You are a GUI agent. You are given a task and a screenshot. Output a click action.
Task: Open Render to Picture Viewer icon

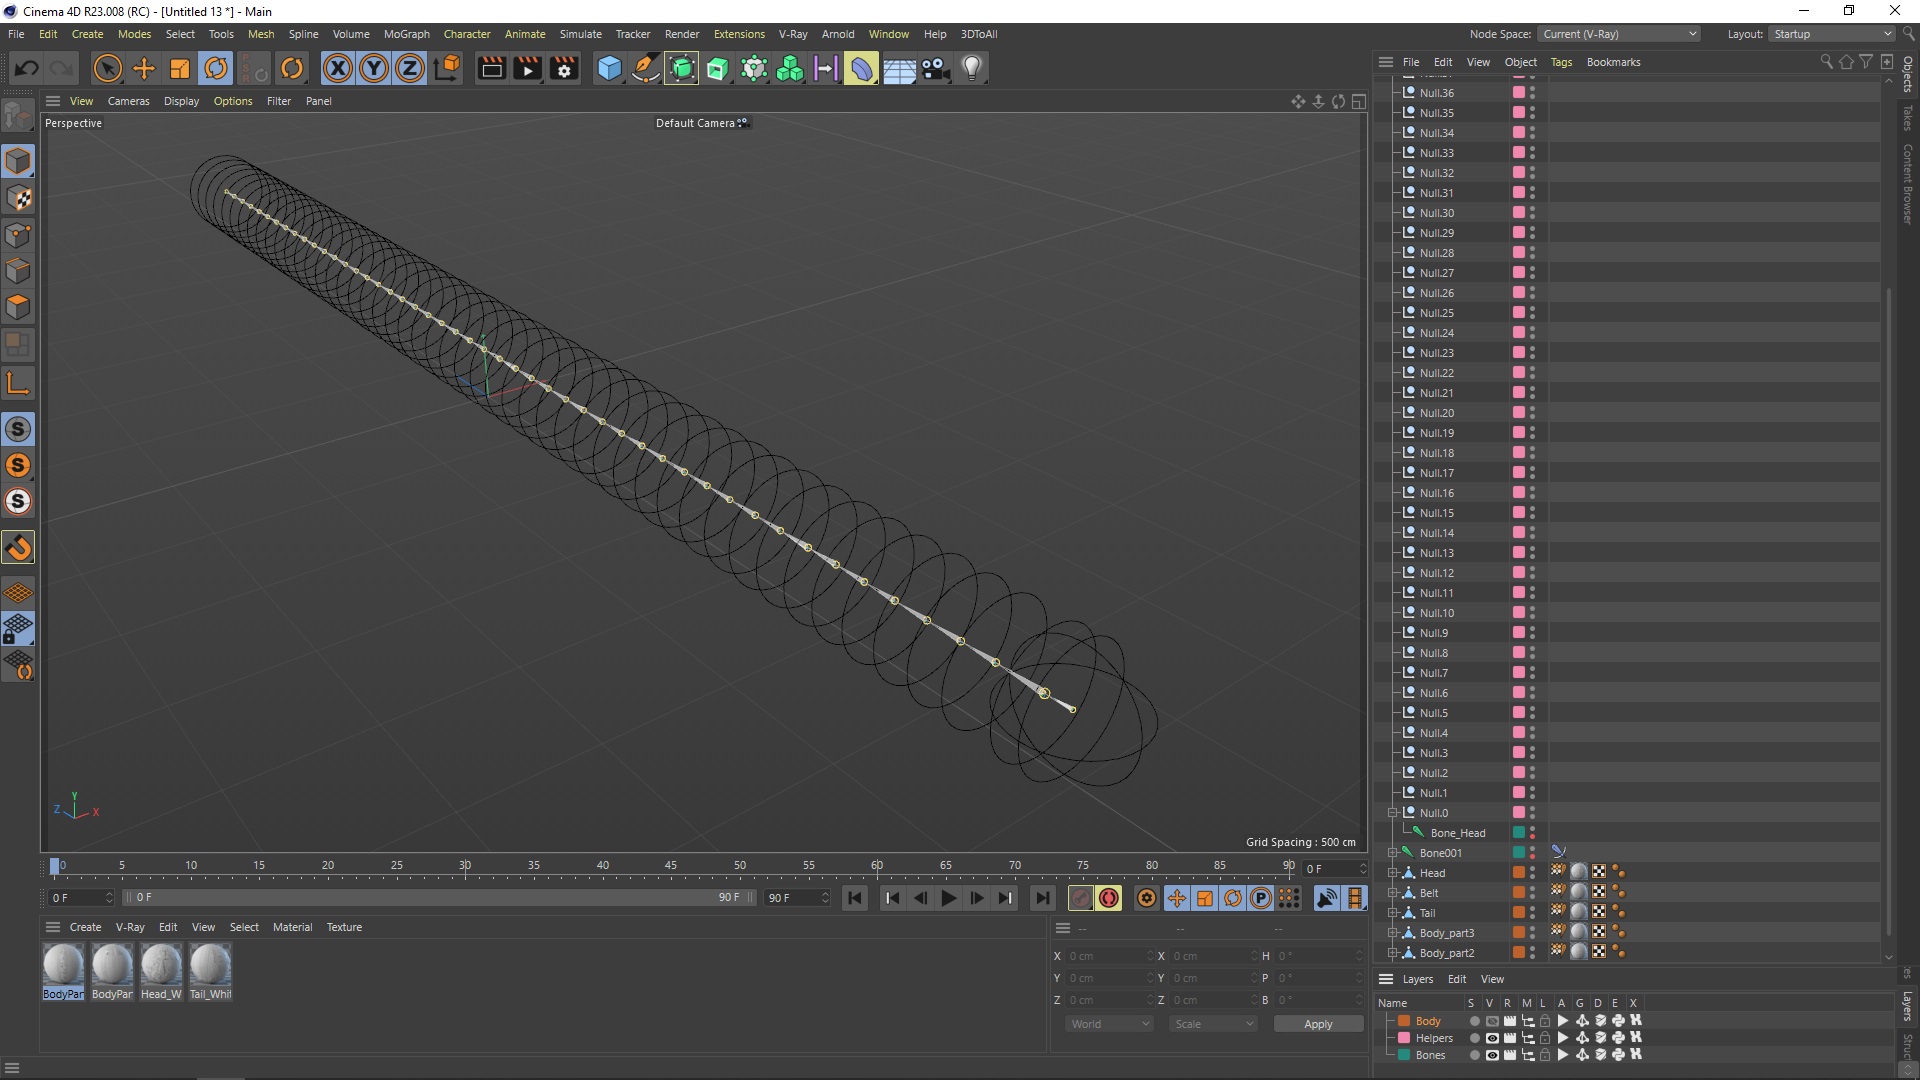pyautogui.click(x=527, y=69)
